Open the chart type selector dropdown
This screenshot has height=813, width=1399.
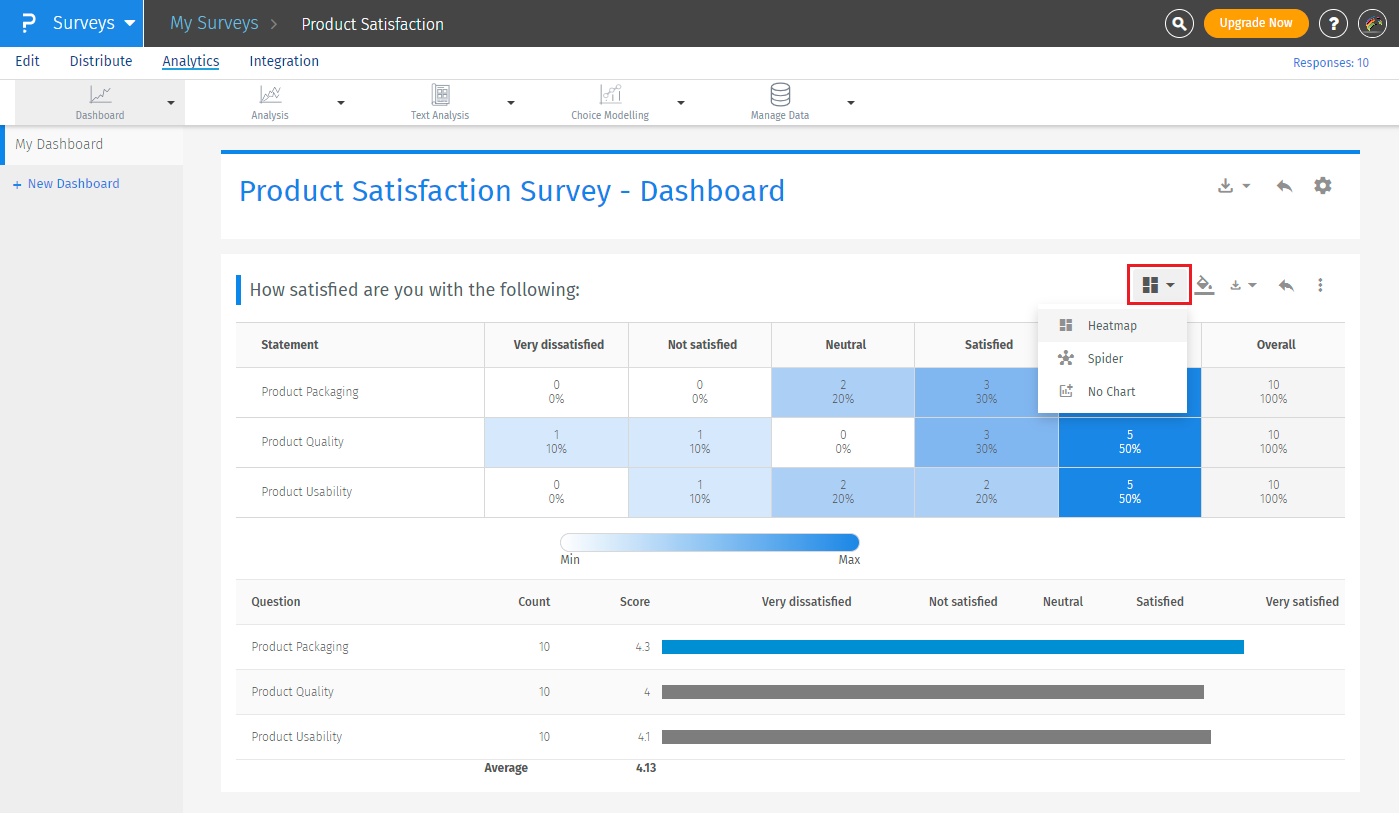click(1159, 285)
